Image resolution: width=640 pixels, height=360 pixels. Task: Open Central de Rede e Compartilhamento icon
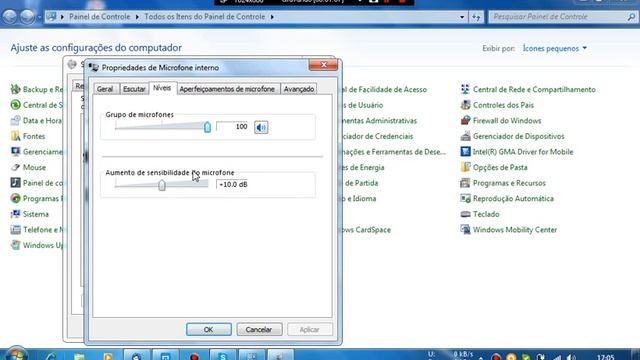[465, 89]
